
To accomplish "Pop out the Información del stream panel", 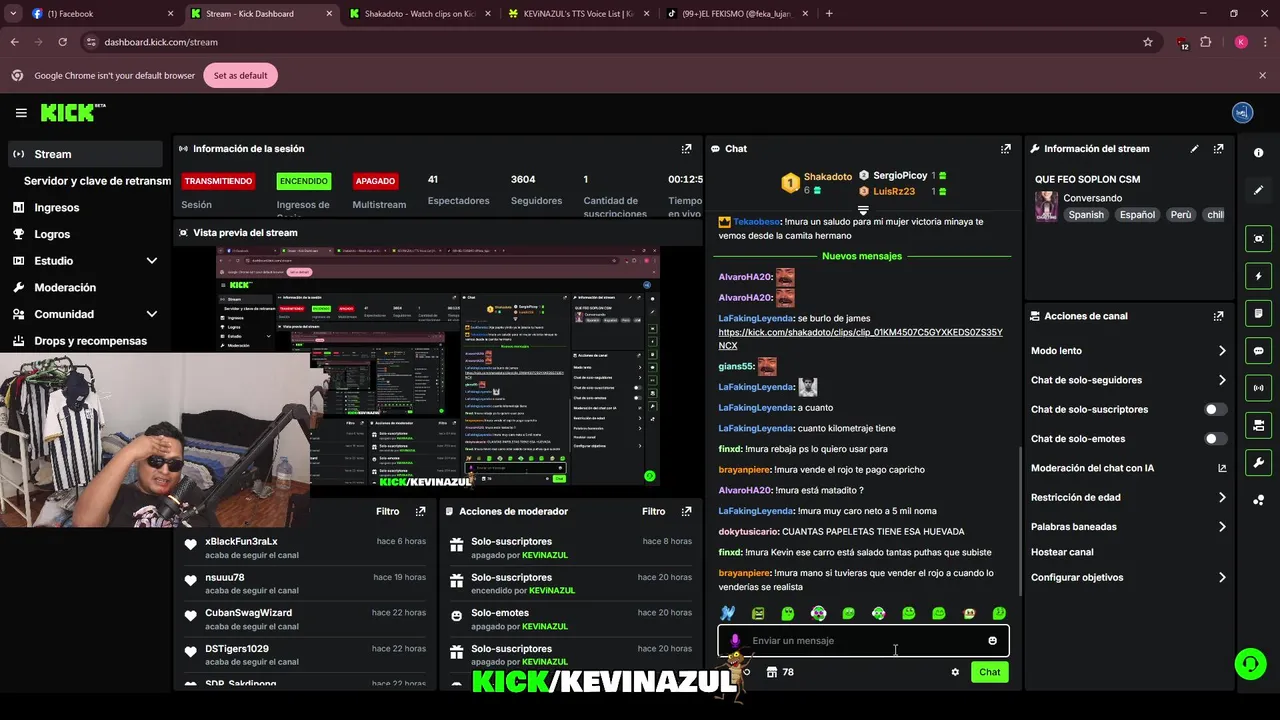I will click(x=1218, y=149).
